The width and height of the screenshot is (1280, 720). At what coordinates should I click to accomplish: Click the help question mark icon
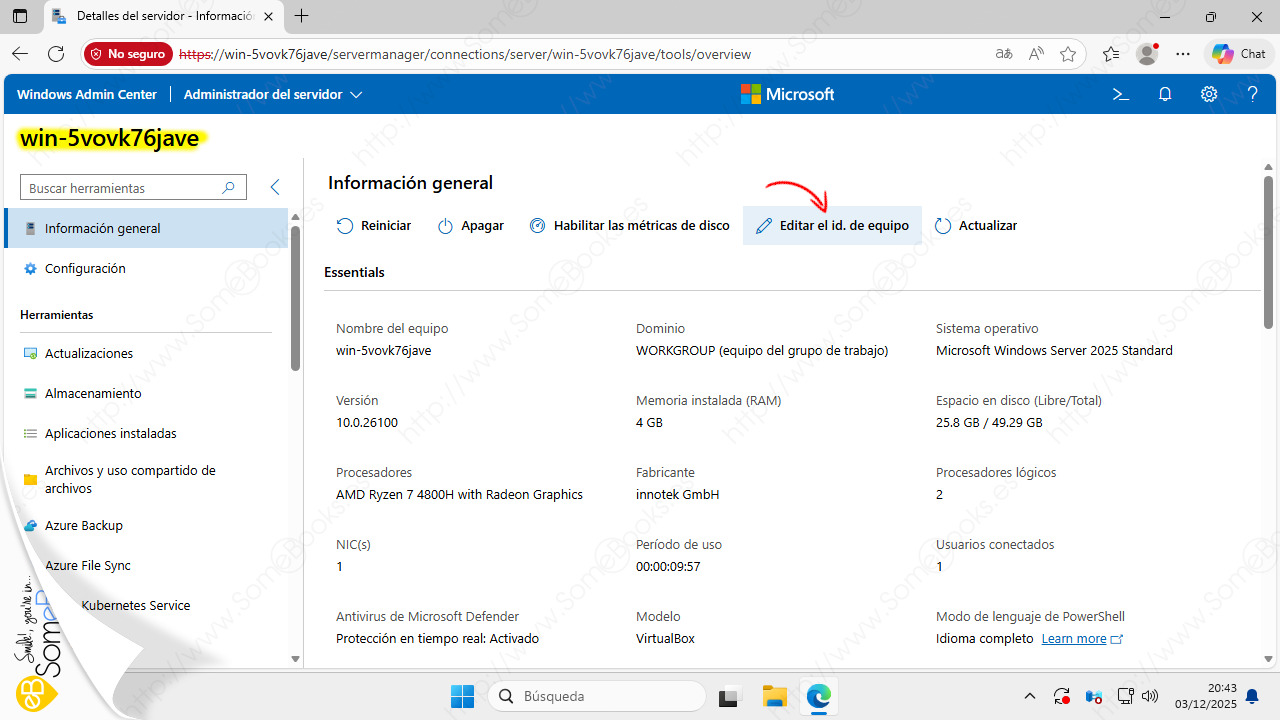(1251, 94)
